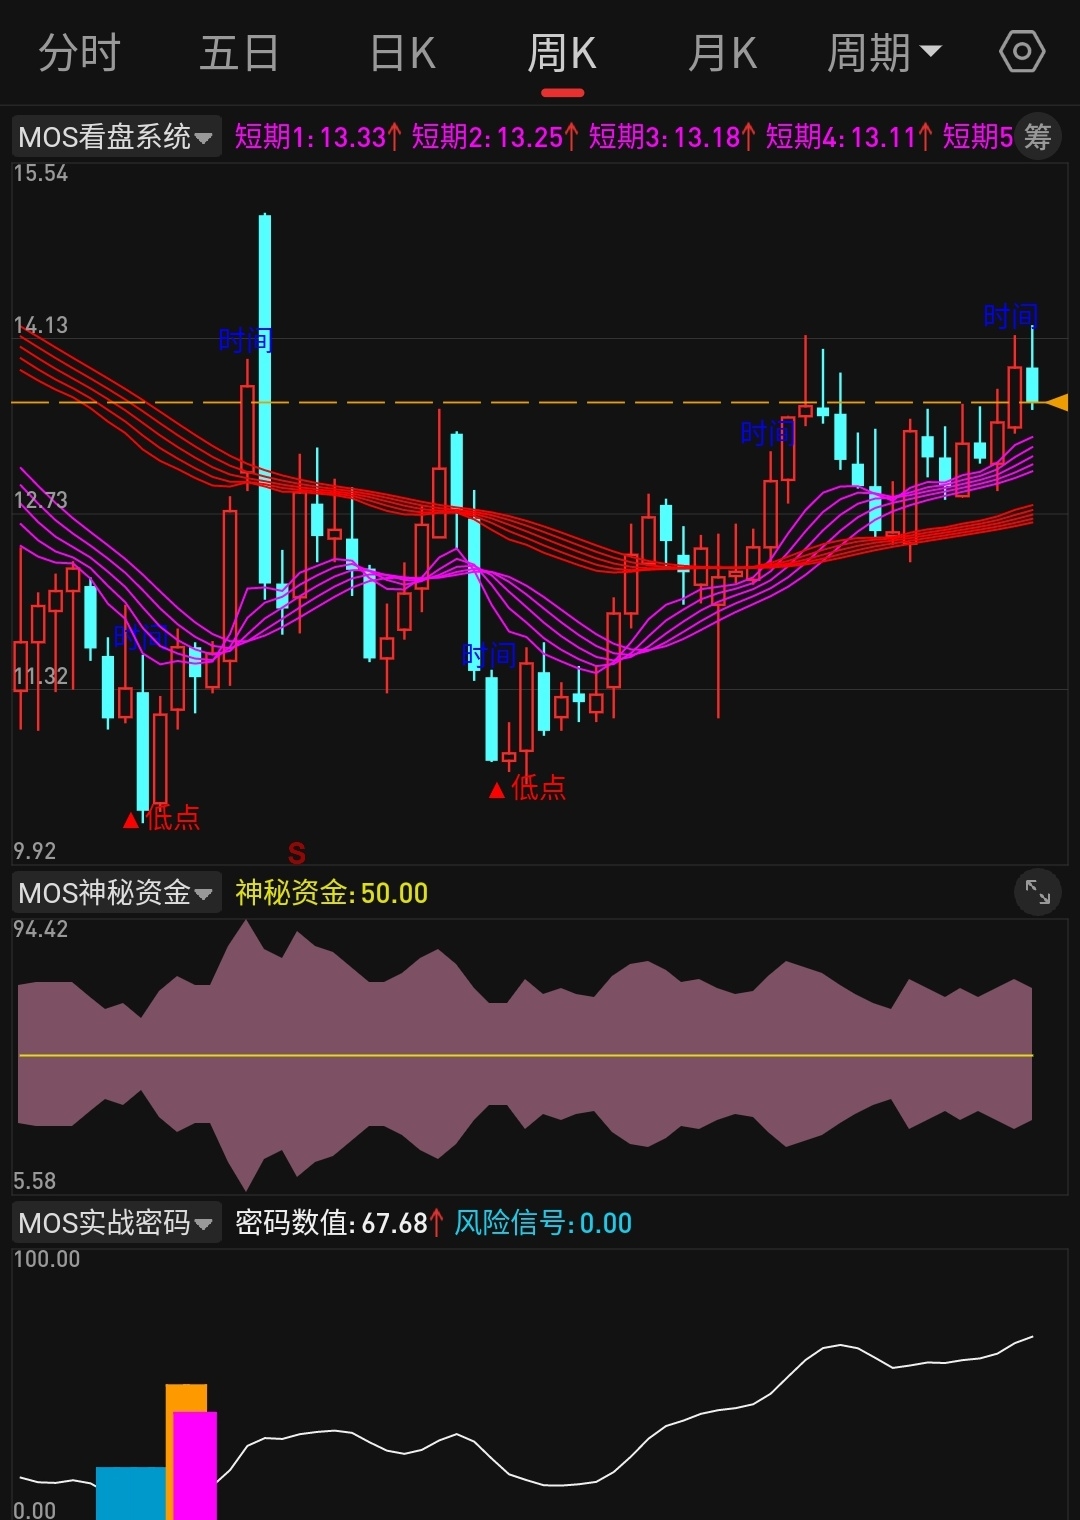
Task: Tap the 94.42 axis label in 神秘资金 panel
Action: click(40, 930)
